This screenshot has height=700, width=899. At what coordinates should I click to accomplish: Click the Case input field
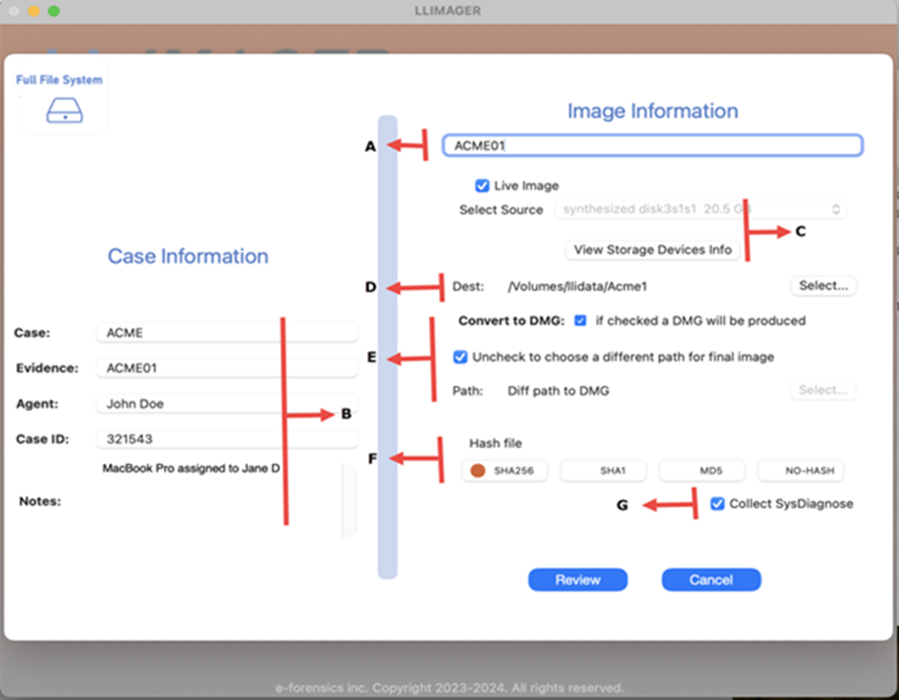226,332
